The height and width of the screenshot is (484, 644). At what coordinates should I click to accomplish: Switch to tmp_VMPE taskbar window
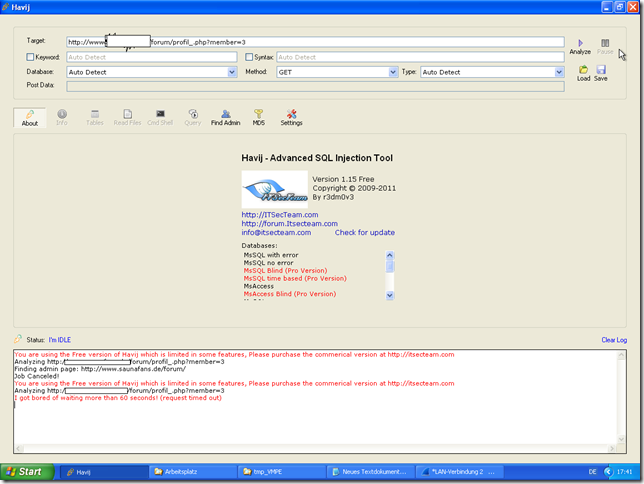282,472
